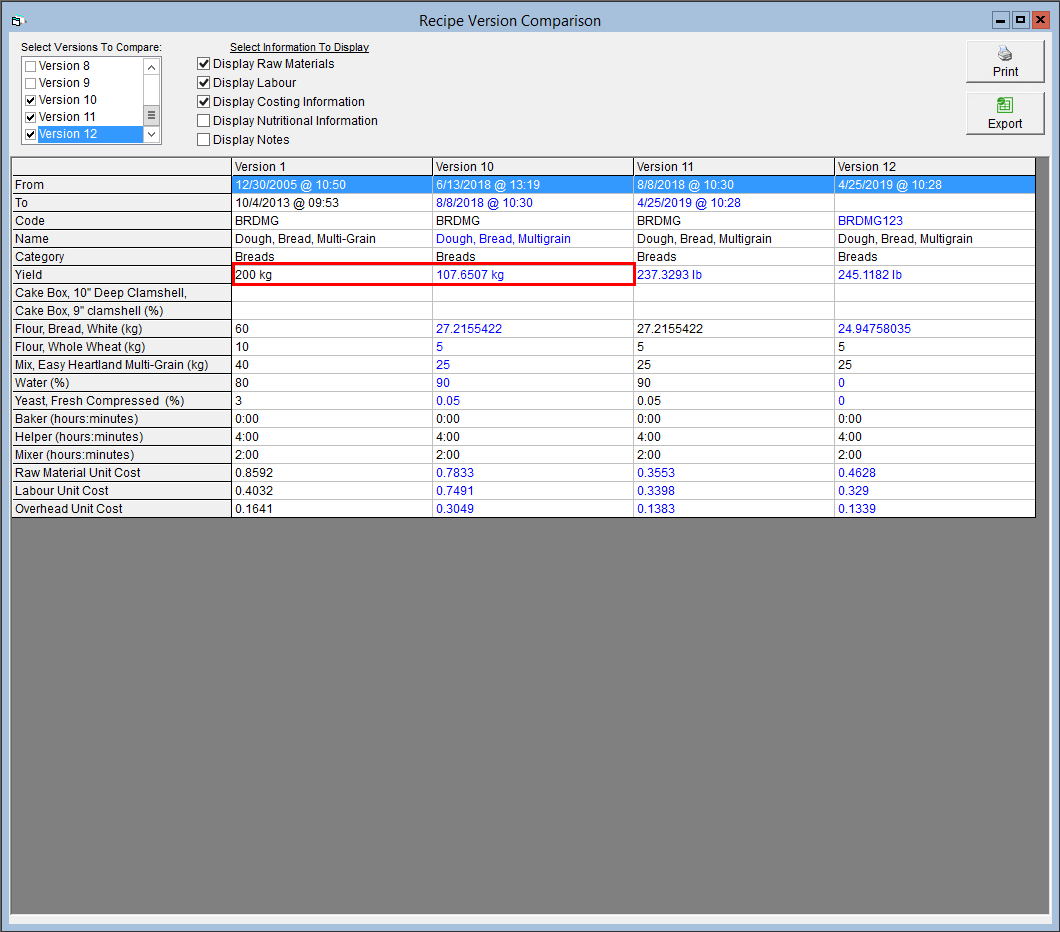The width and height of the screenshot is (1060, 932).
Task: Select Yeast, Fresh Compressed (%) row label
Action: tap(122, 401)
